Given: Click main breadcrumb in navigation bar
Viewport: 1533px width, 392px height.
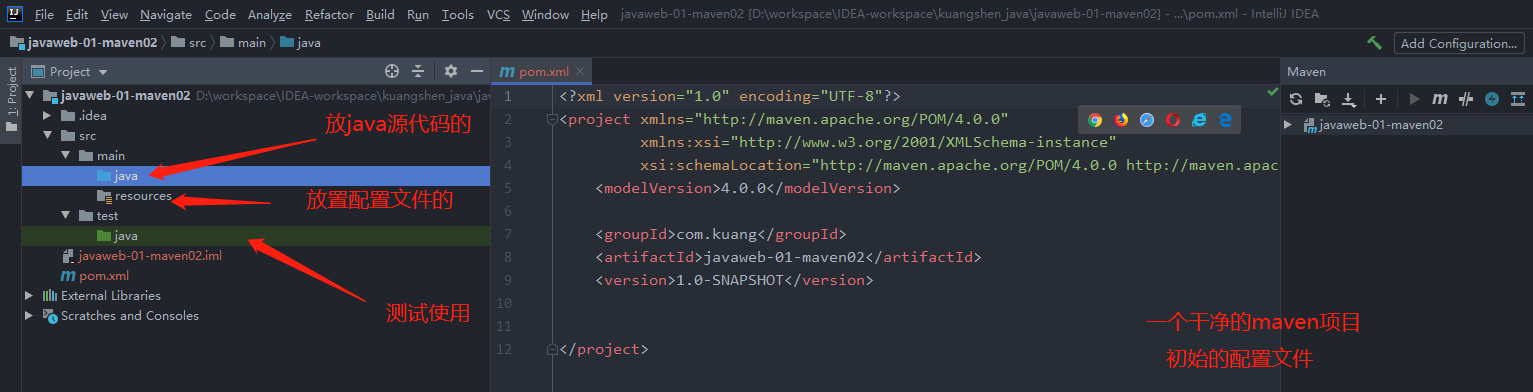Looking at the screenshot, I should click(244, 43).
